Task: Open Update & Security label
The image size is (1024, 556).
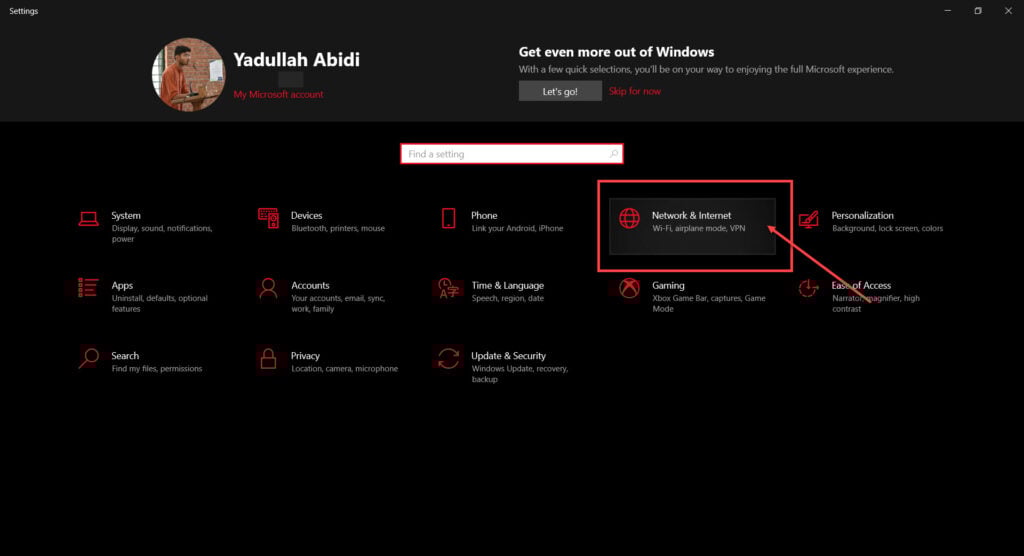Action: 508,356
